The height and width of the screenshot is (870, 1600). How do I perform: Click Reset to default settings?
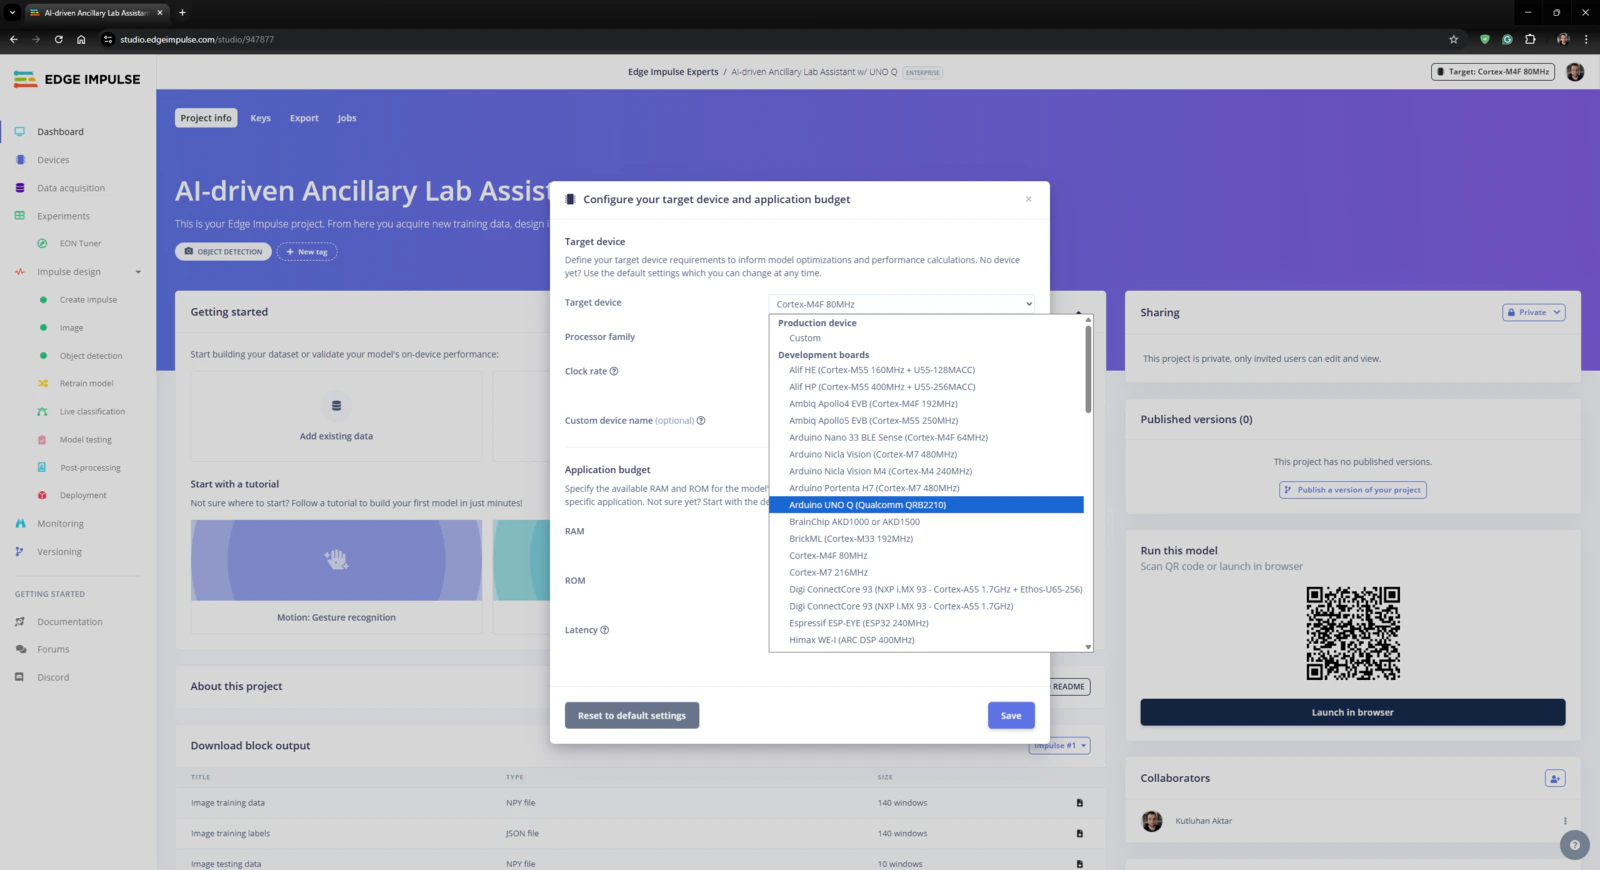pyautogui.click(x=632, y=716)
